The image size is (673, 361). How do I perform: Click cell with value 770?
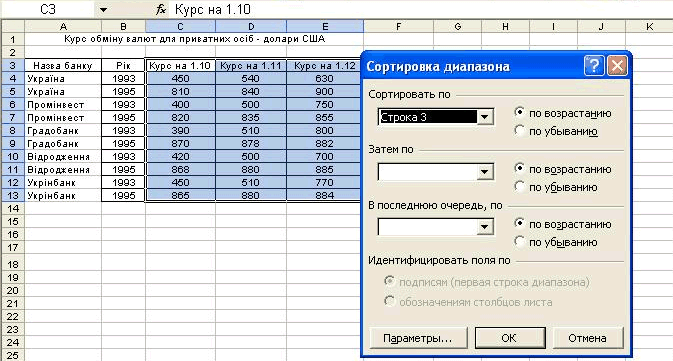click(325, 182)
